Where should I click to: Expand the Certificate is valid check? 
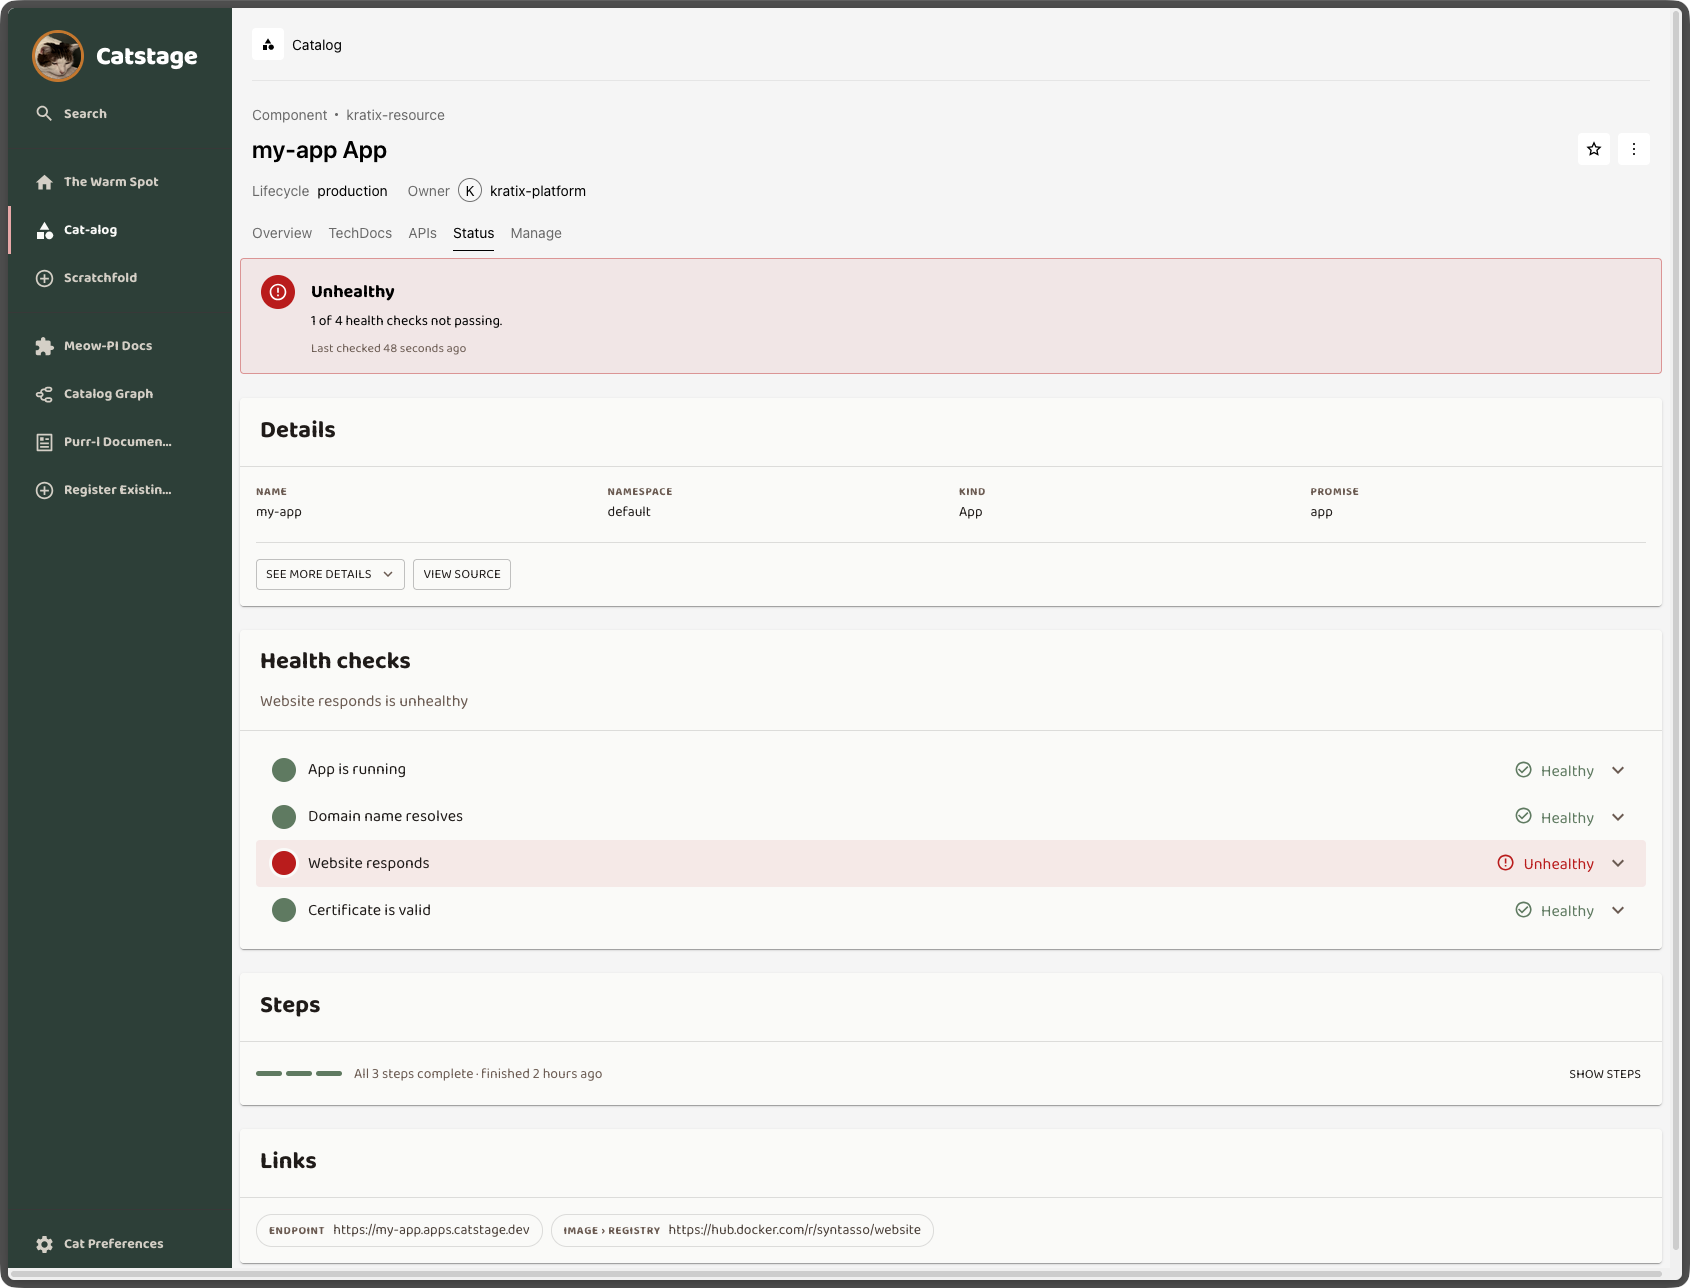click(x=1618, y=910)
